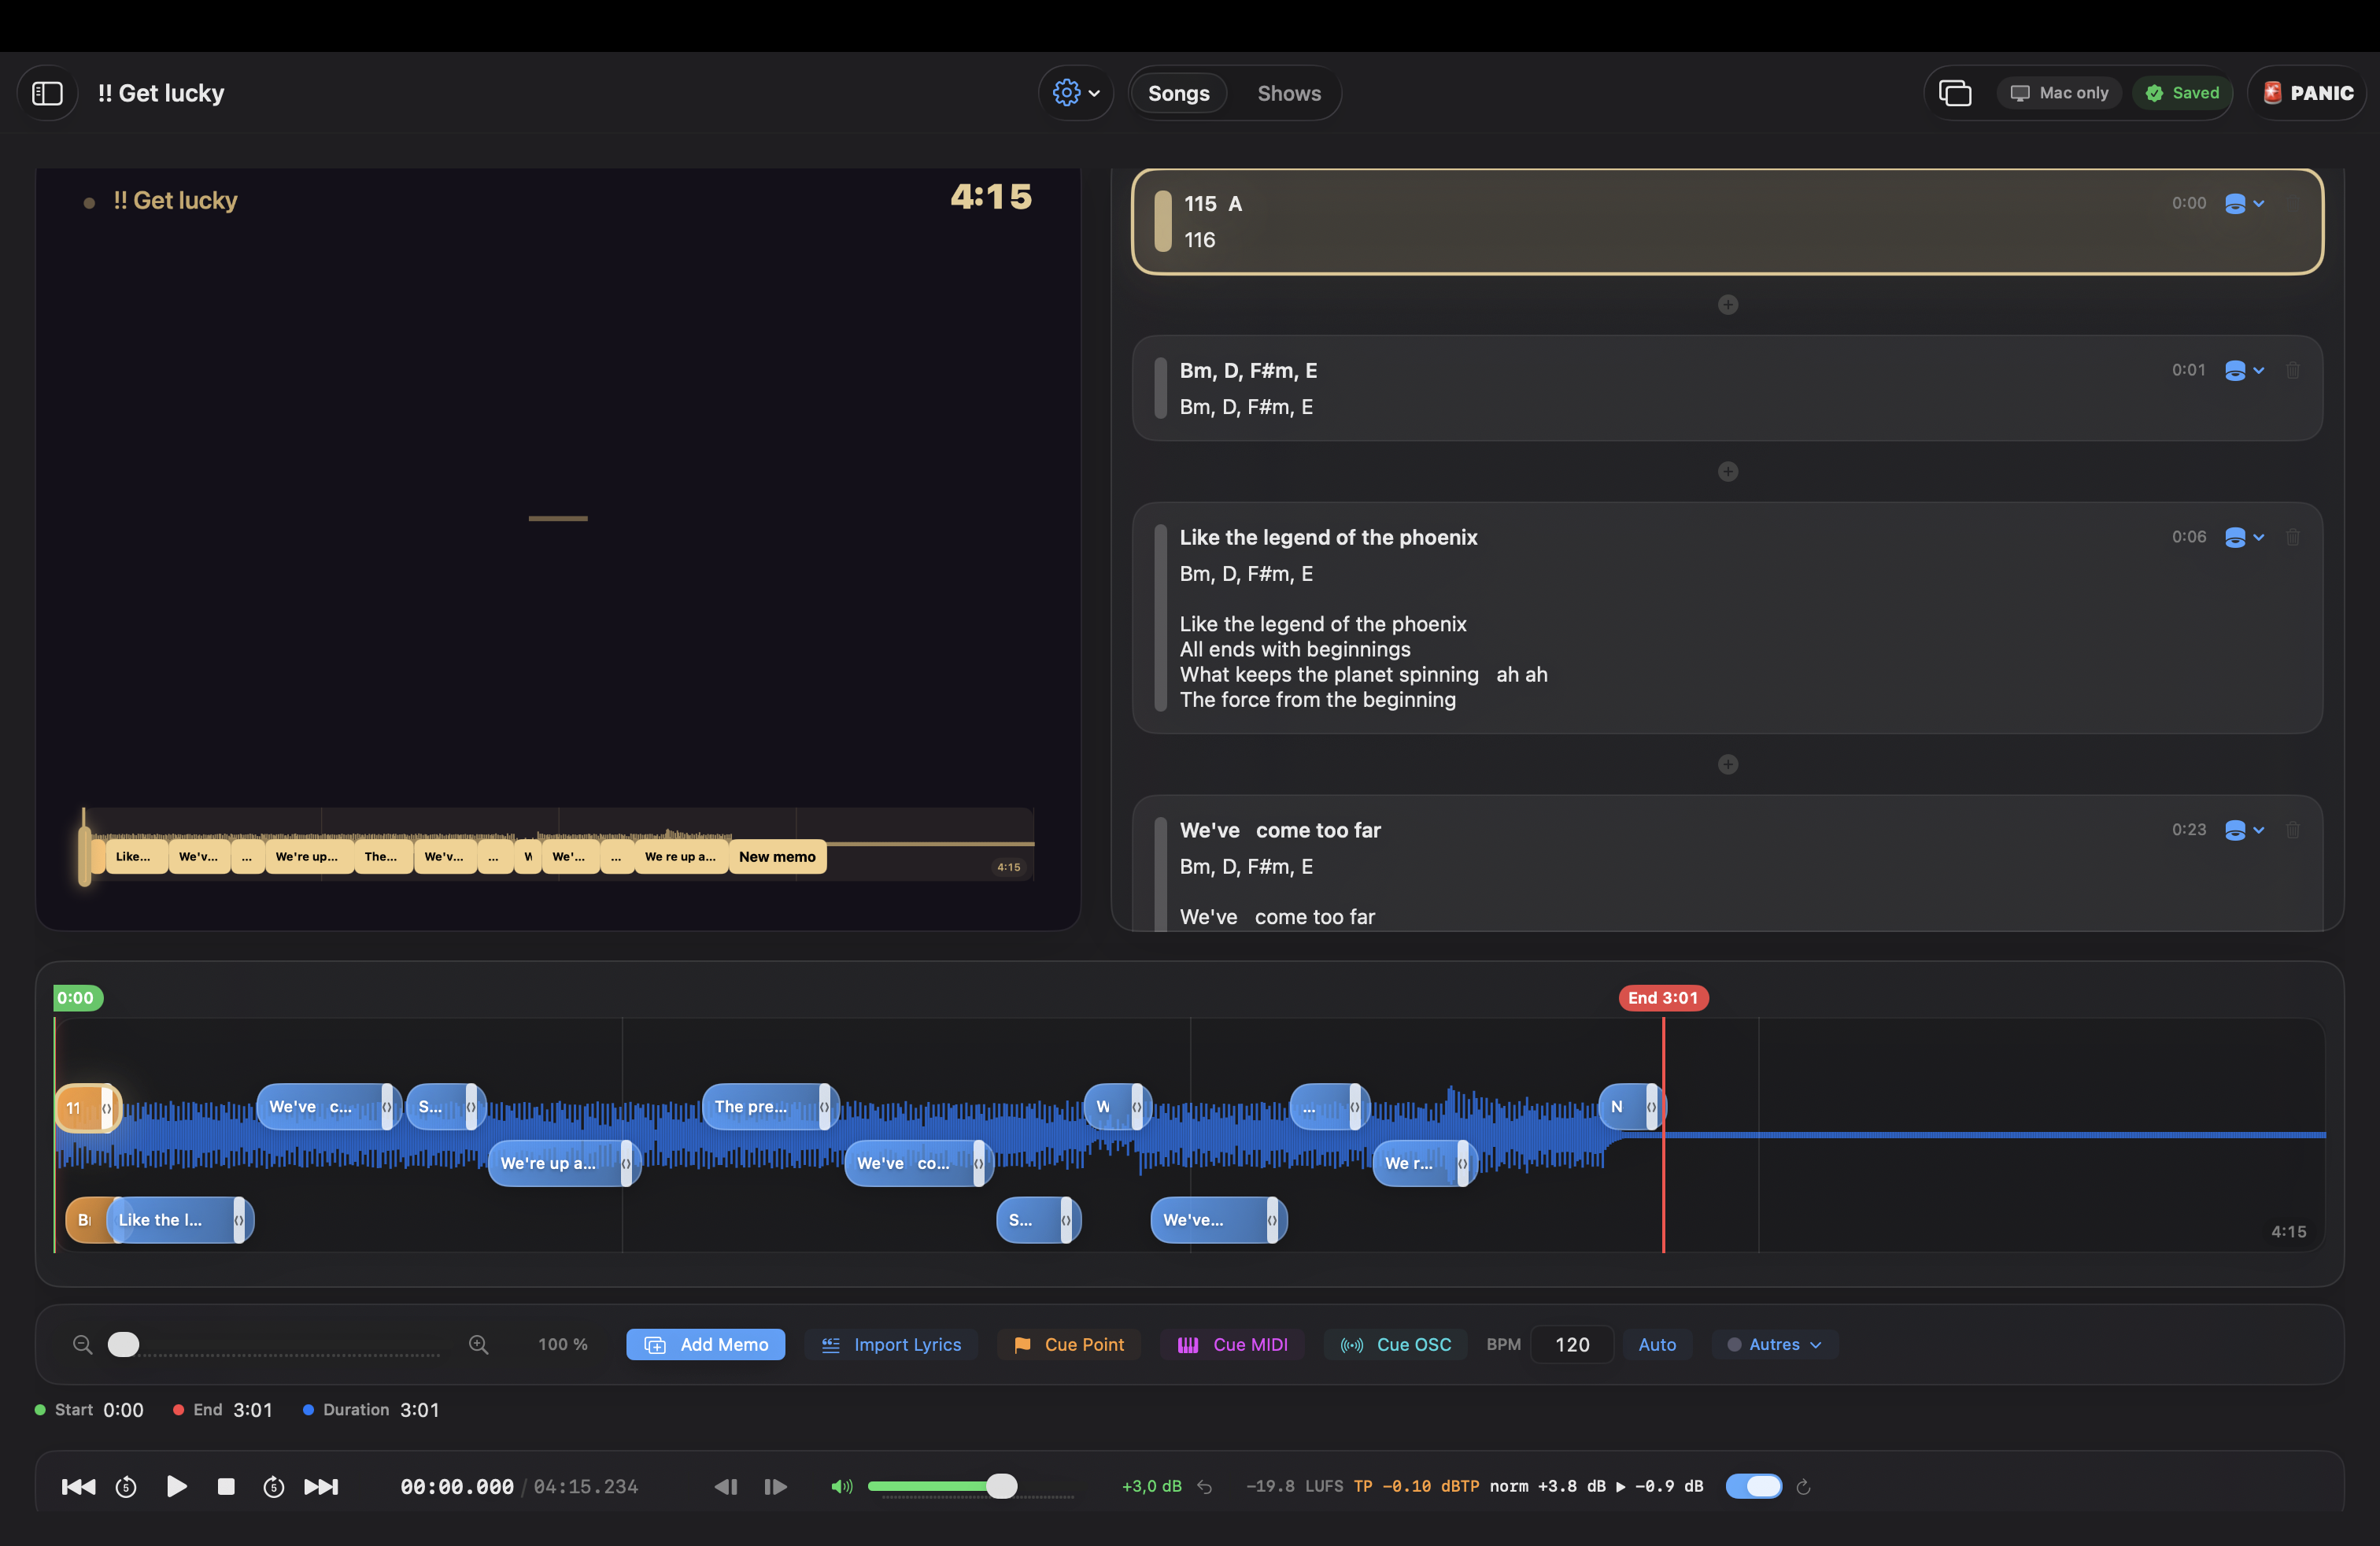Skip to previous track
The width and height of the screenshot is (2380, 1546).
pos(78,1486)
